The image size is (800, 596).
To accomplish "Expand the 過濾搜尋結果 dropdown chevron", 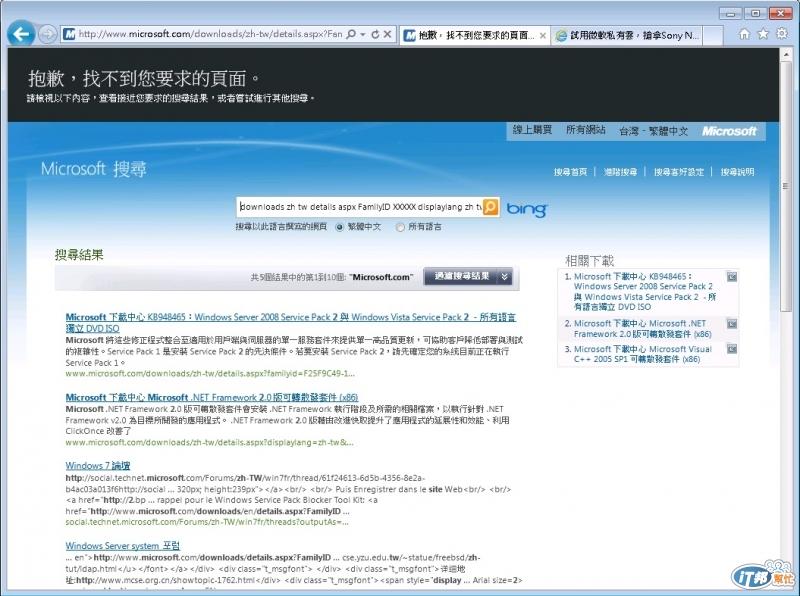I will coord(505,277).
